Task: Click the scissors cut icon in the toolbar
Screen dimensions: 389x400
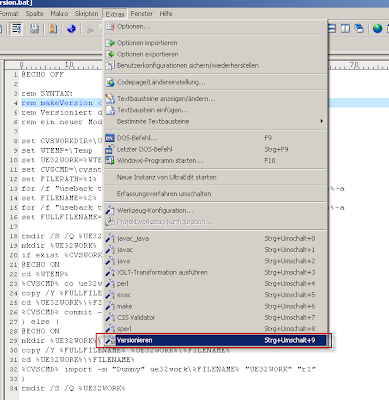Action: point(90,29)
